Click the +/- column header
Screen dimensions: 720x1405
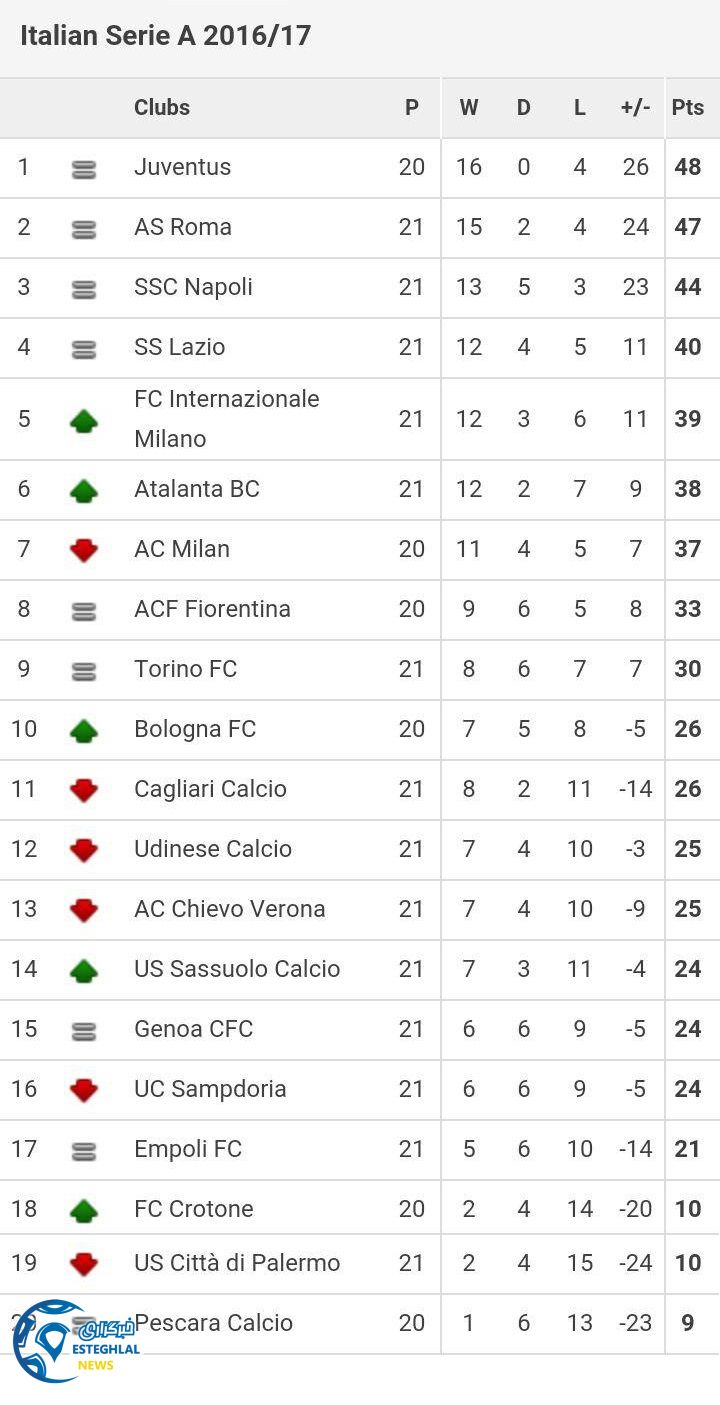(x=635, y=108)
